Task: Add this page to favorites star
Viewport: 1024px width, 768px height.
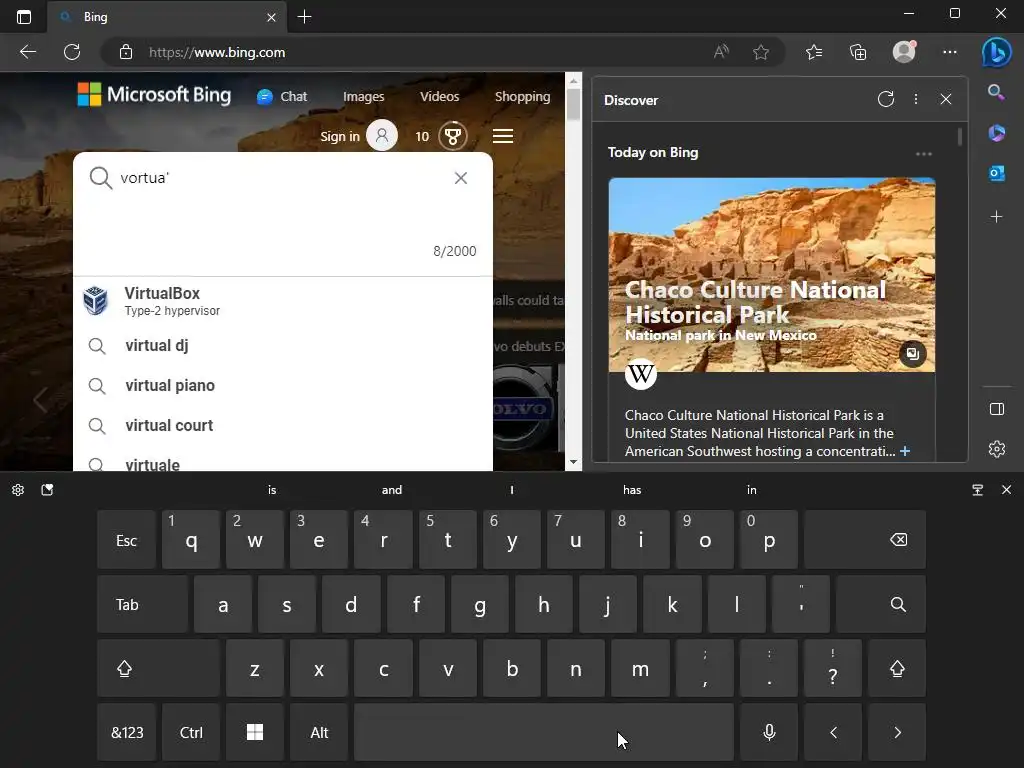Action: tap(761, 52)
